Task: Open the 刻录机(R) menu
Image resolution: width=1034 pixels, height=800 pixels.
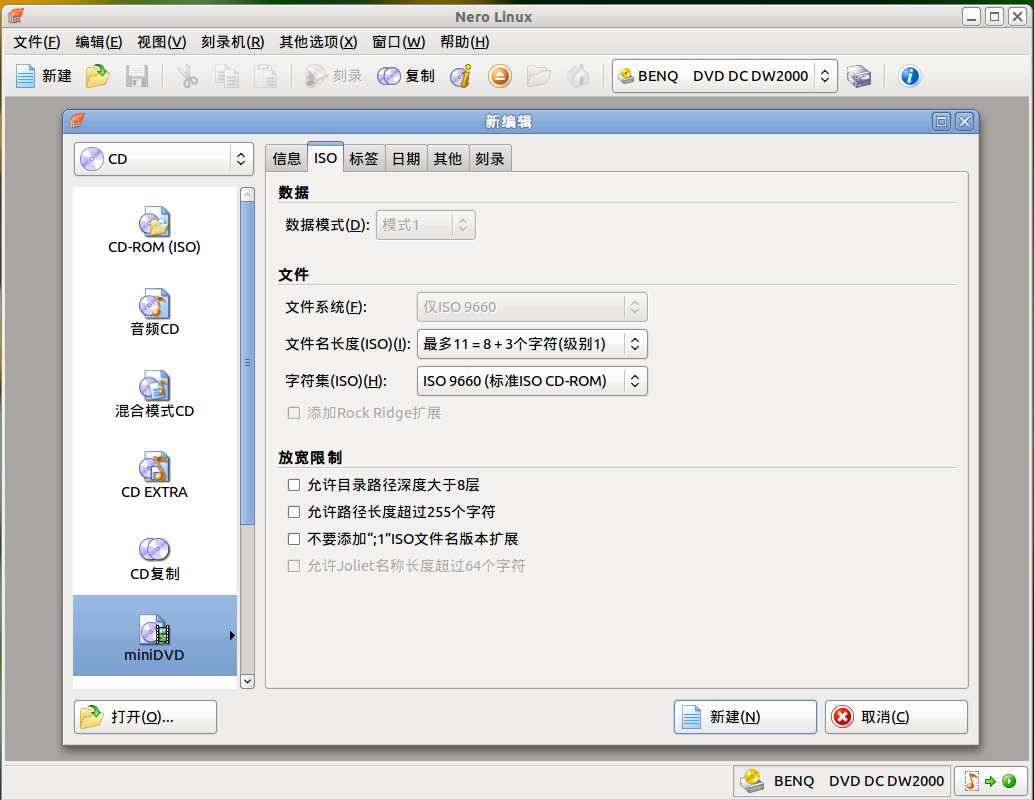Action: 233,42
